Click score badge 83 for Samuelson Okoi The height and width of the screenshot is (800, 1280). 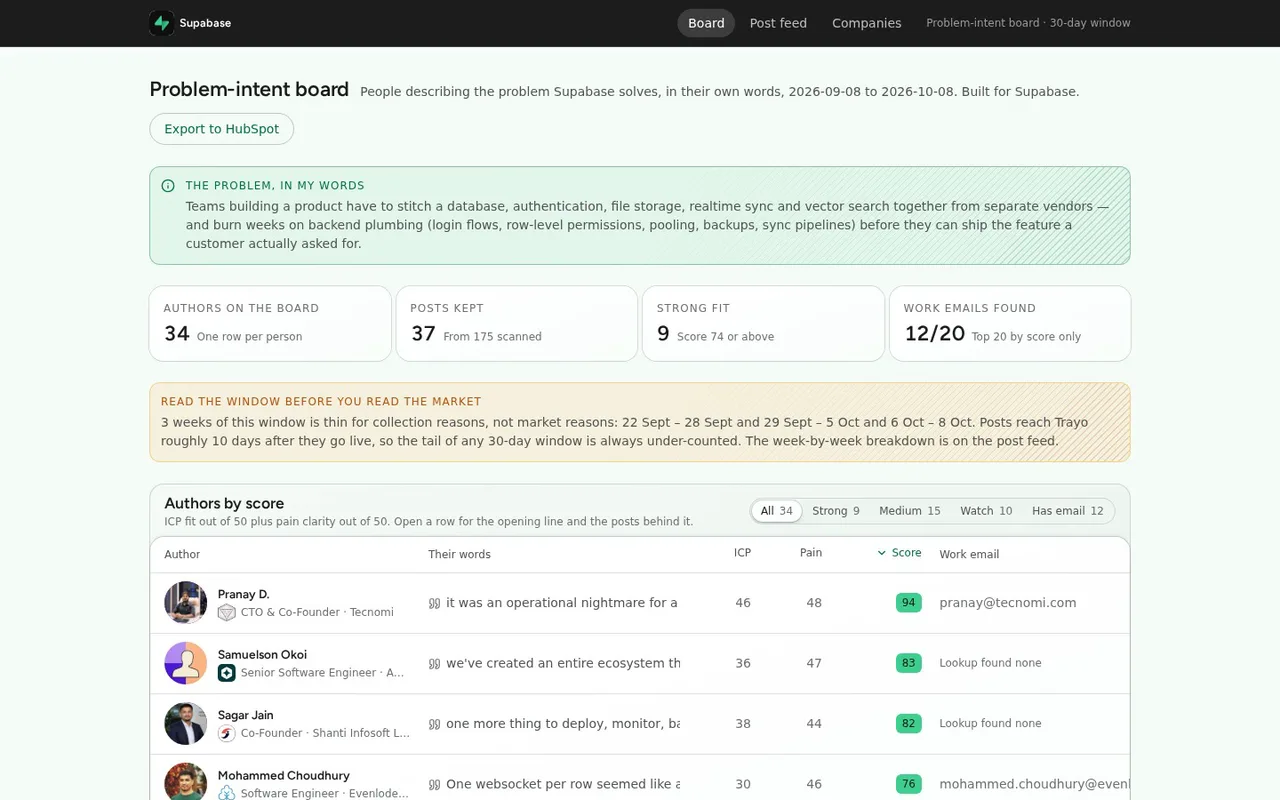click(x=908, y=663)
